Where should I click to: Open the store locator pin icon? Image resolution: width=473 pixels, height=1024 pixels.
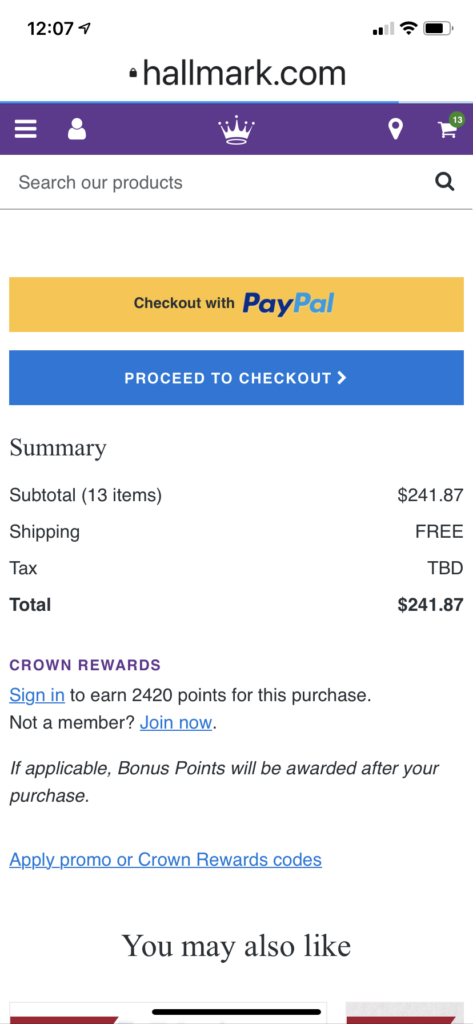tap(395, 129)
